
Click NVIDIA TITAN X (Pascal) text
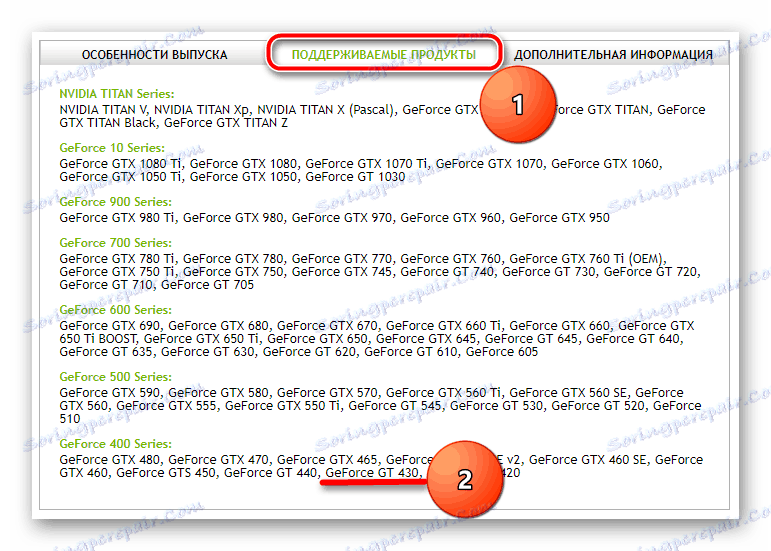click(326, 110)
